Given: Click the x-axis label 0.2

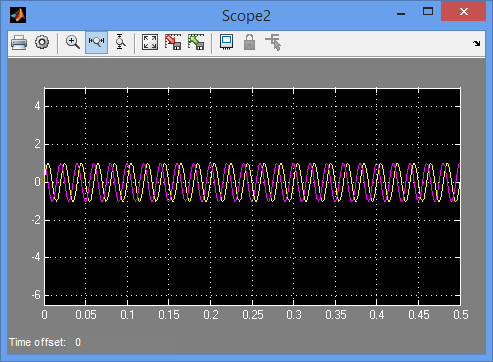Looking at the screenshot, I should point(211,315).
